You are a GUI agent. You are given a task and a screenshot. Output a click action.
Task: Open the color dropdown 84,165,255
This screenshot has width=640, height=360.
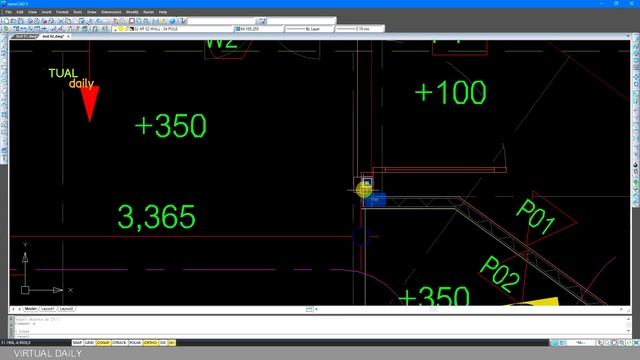(x=259, y=29)
